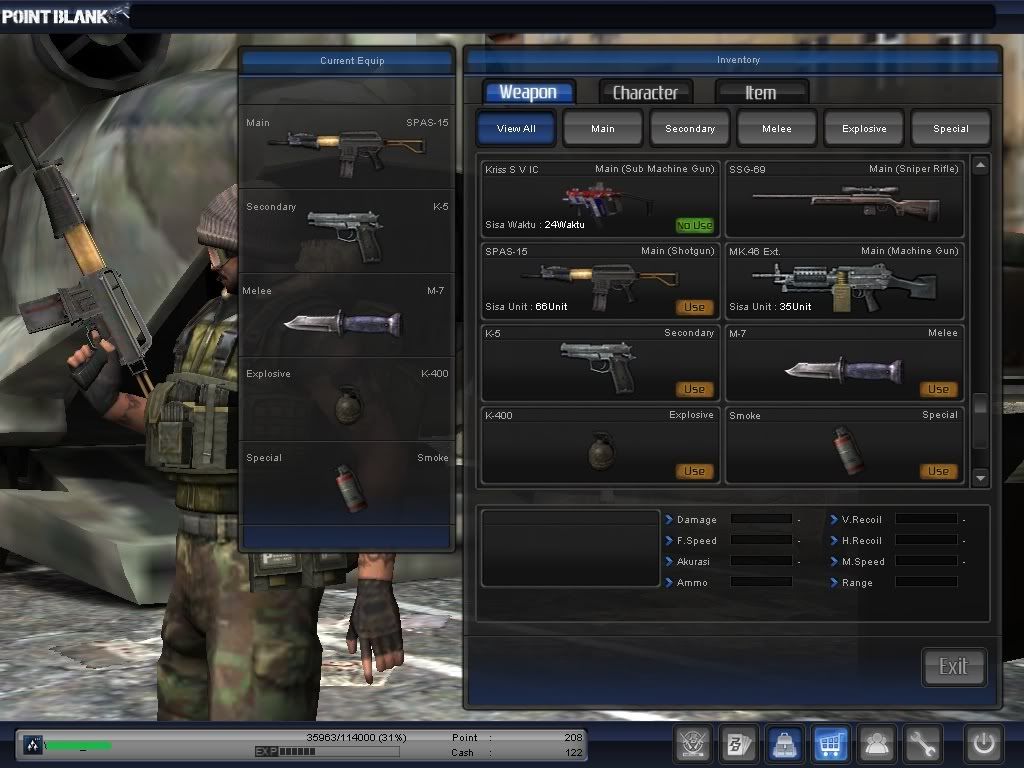
Task: Click the M.Speed stat label
Action: [x=863, y=562]
